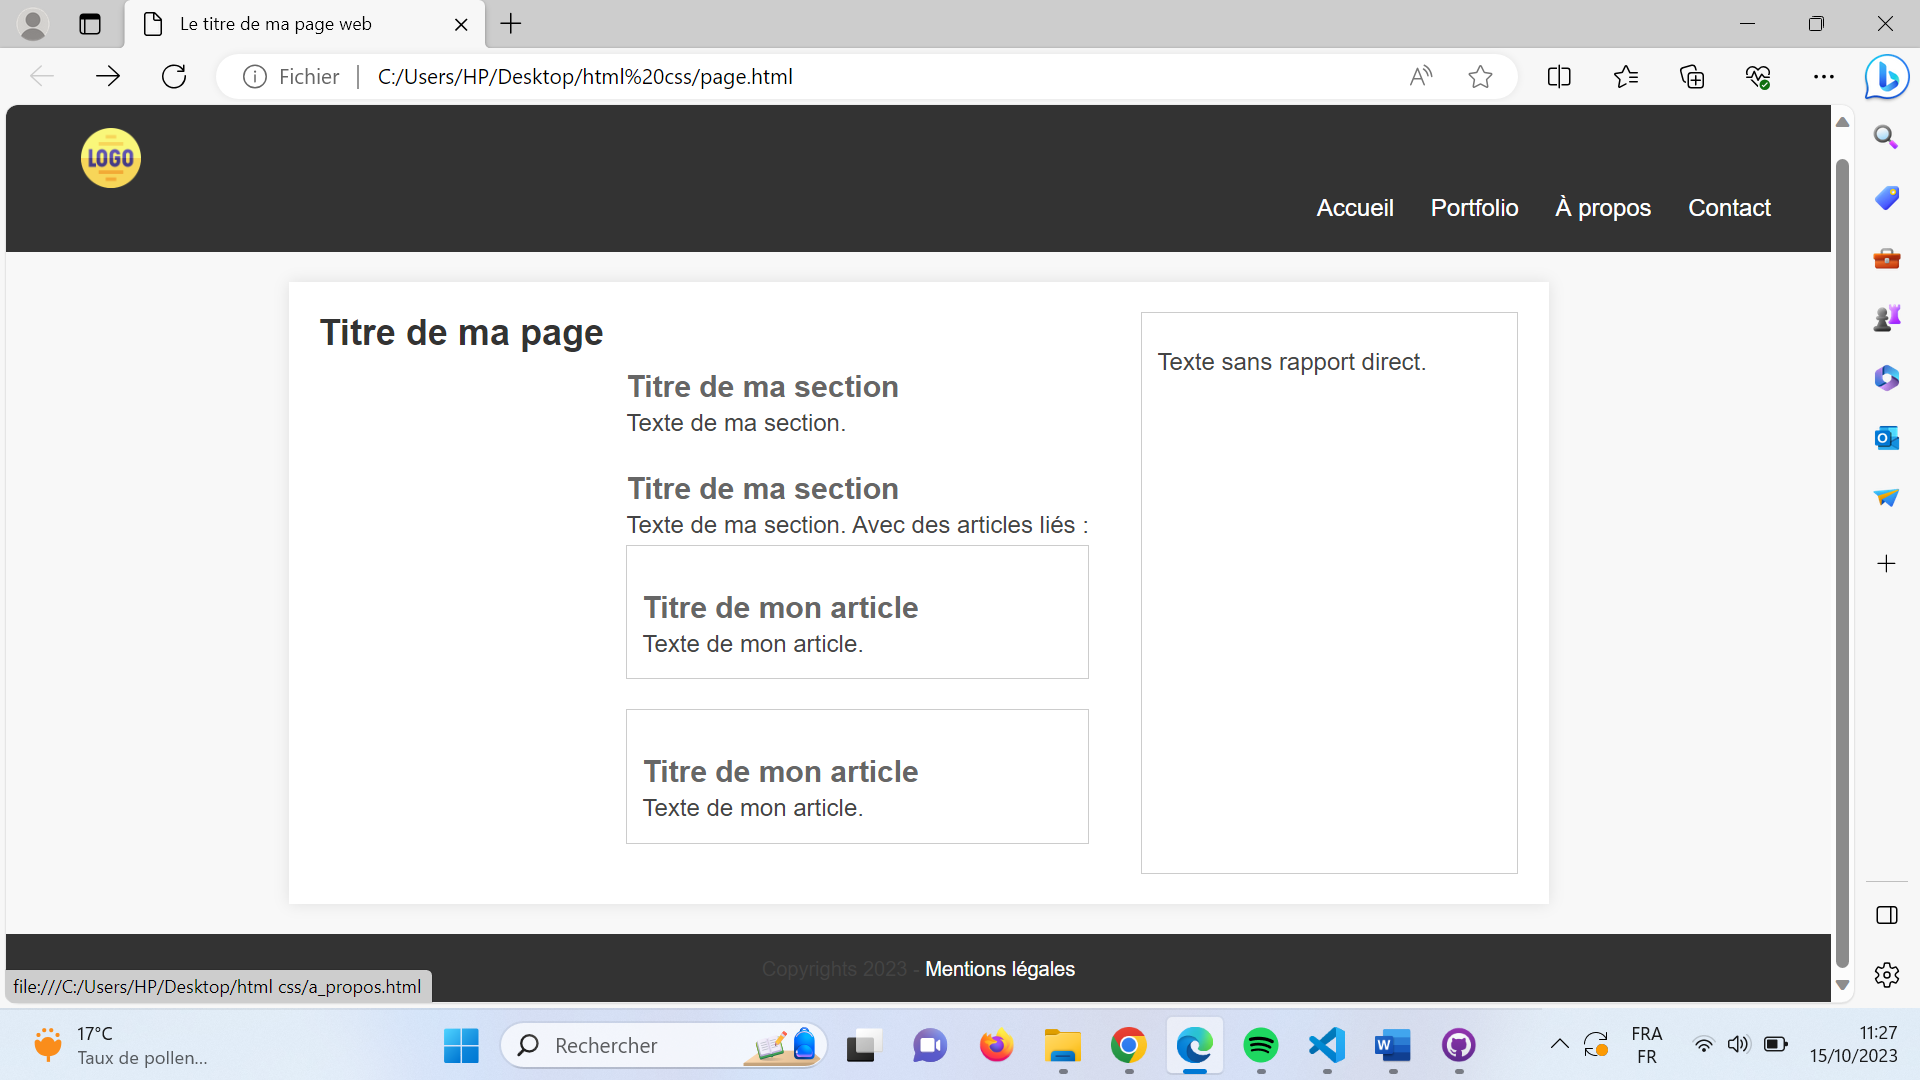The width and height of the screenshot is (1920, 1080).
Task: Select Portfolio in navigation menu
Action: pos(1474,208)
